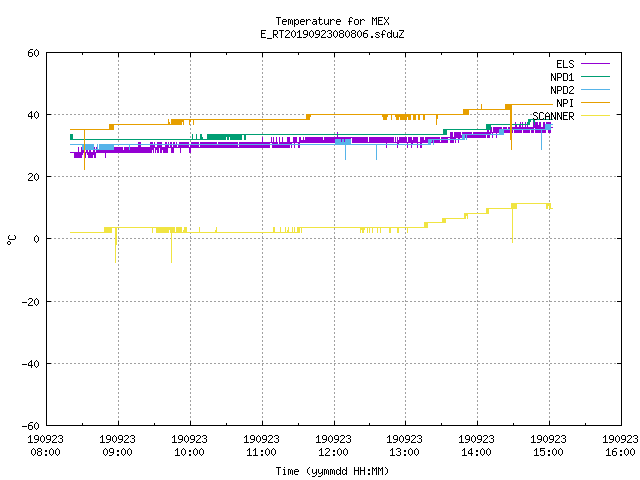Click the 08:00 x-axis time label
This screenshot has width=640, height=480.
click(x=45, y=453)
